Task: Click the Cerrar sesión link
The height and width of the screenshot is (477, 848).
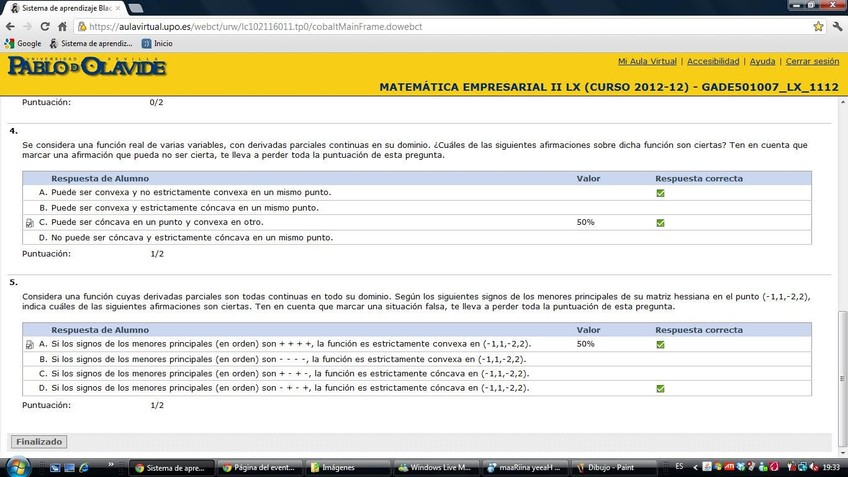Action: [812, 62]
